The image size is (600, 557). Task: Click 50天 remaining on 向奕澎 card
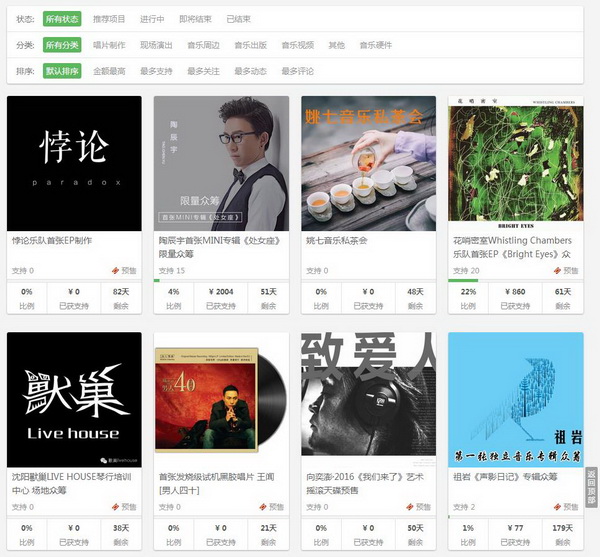415,528
